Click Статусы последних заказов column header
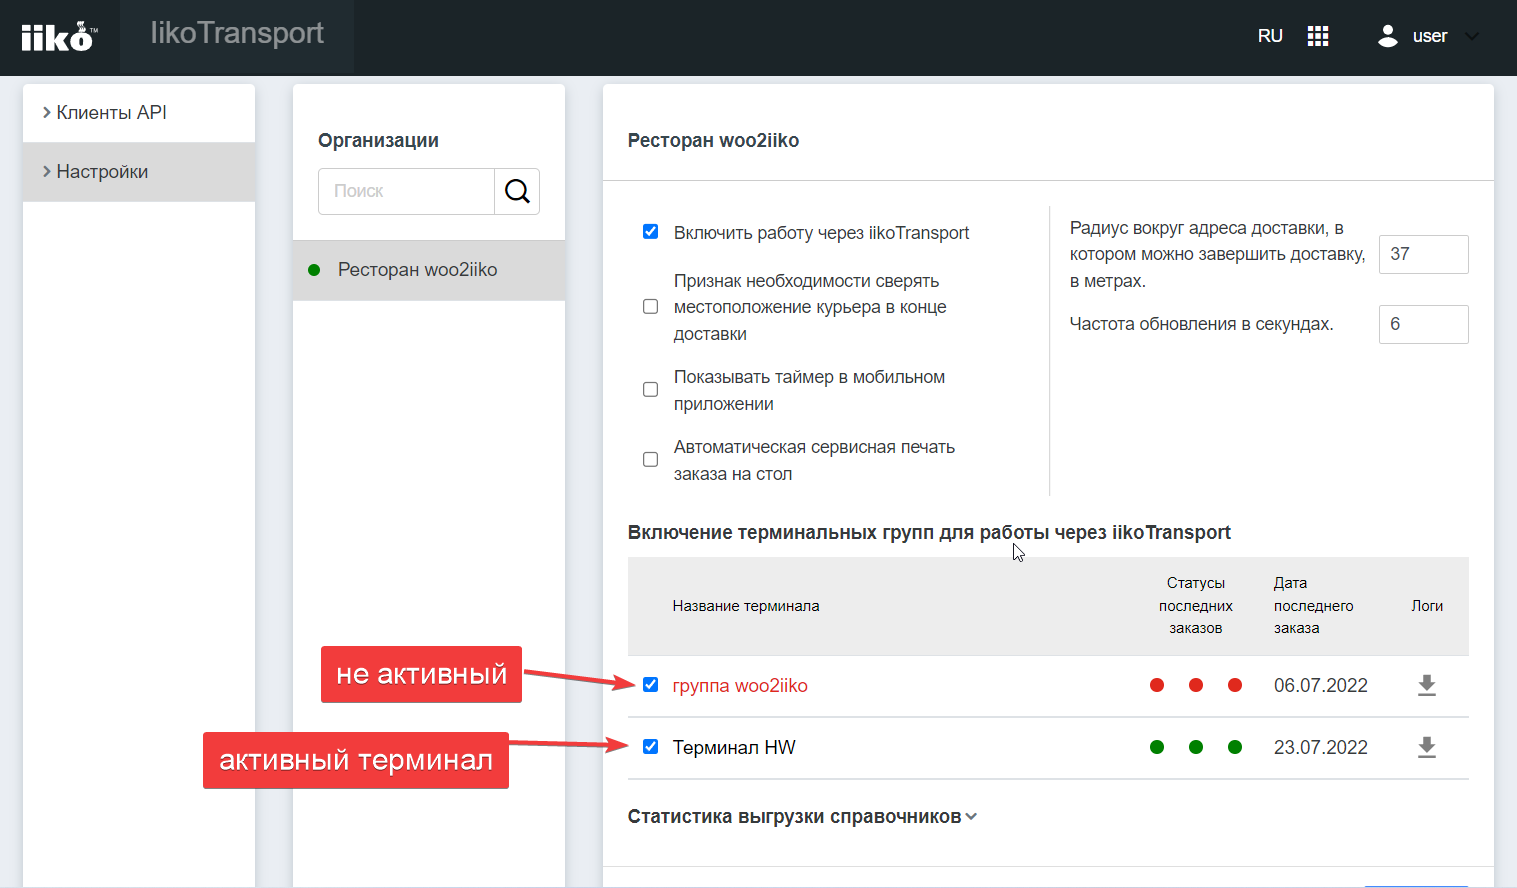1517x888 pixels. tap(1196, 606)
